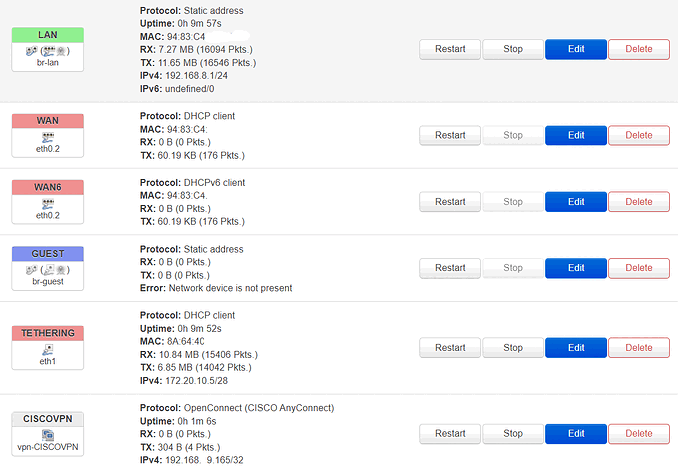Select the blue GUEST interface label
The height and width of the screenshot is (476, 690).
click(48, 254)
